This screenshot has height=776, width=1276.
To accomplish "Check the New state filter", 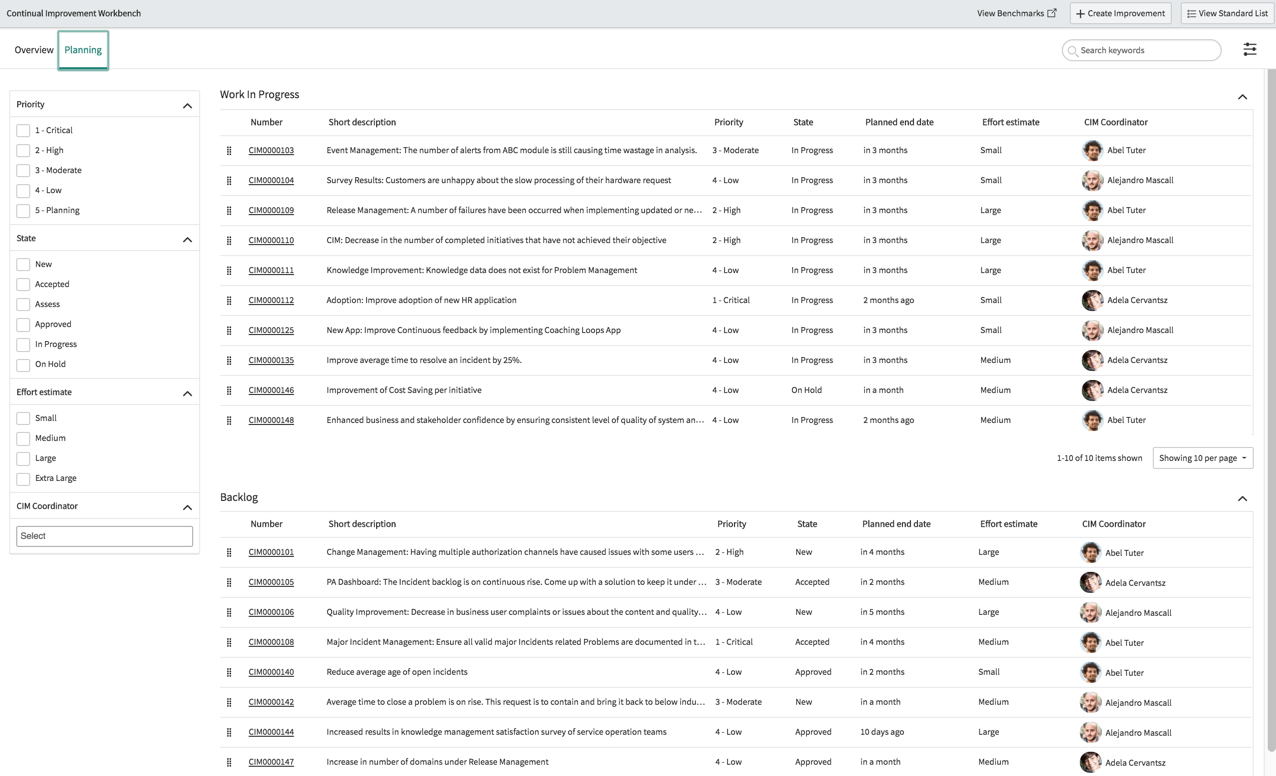I will (x=23, y=264).
